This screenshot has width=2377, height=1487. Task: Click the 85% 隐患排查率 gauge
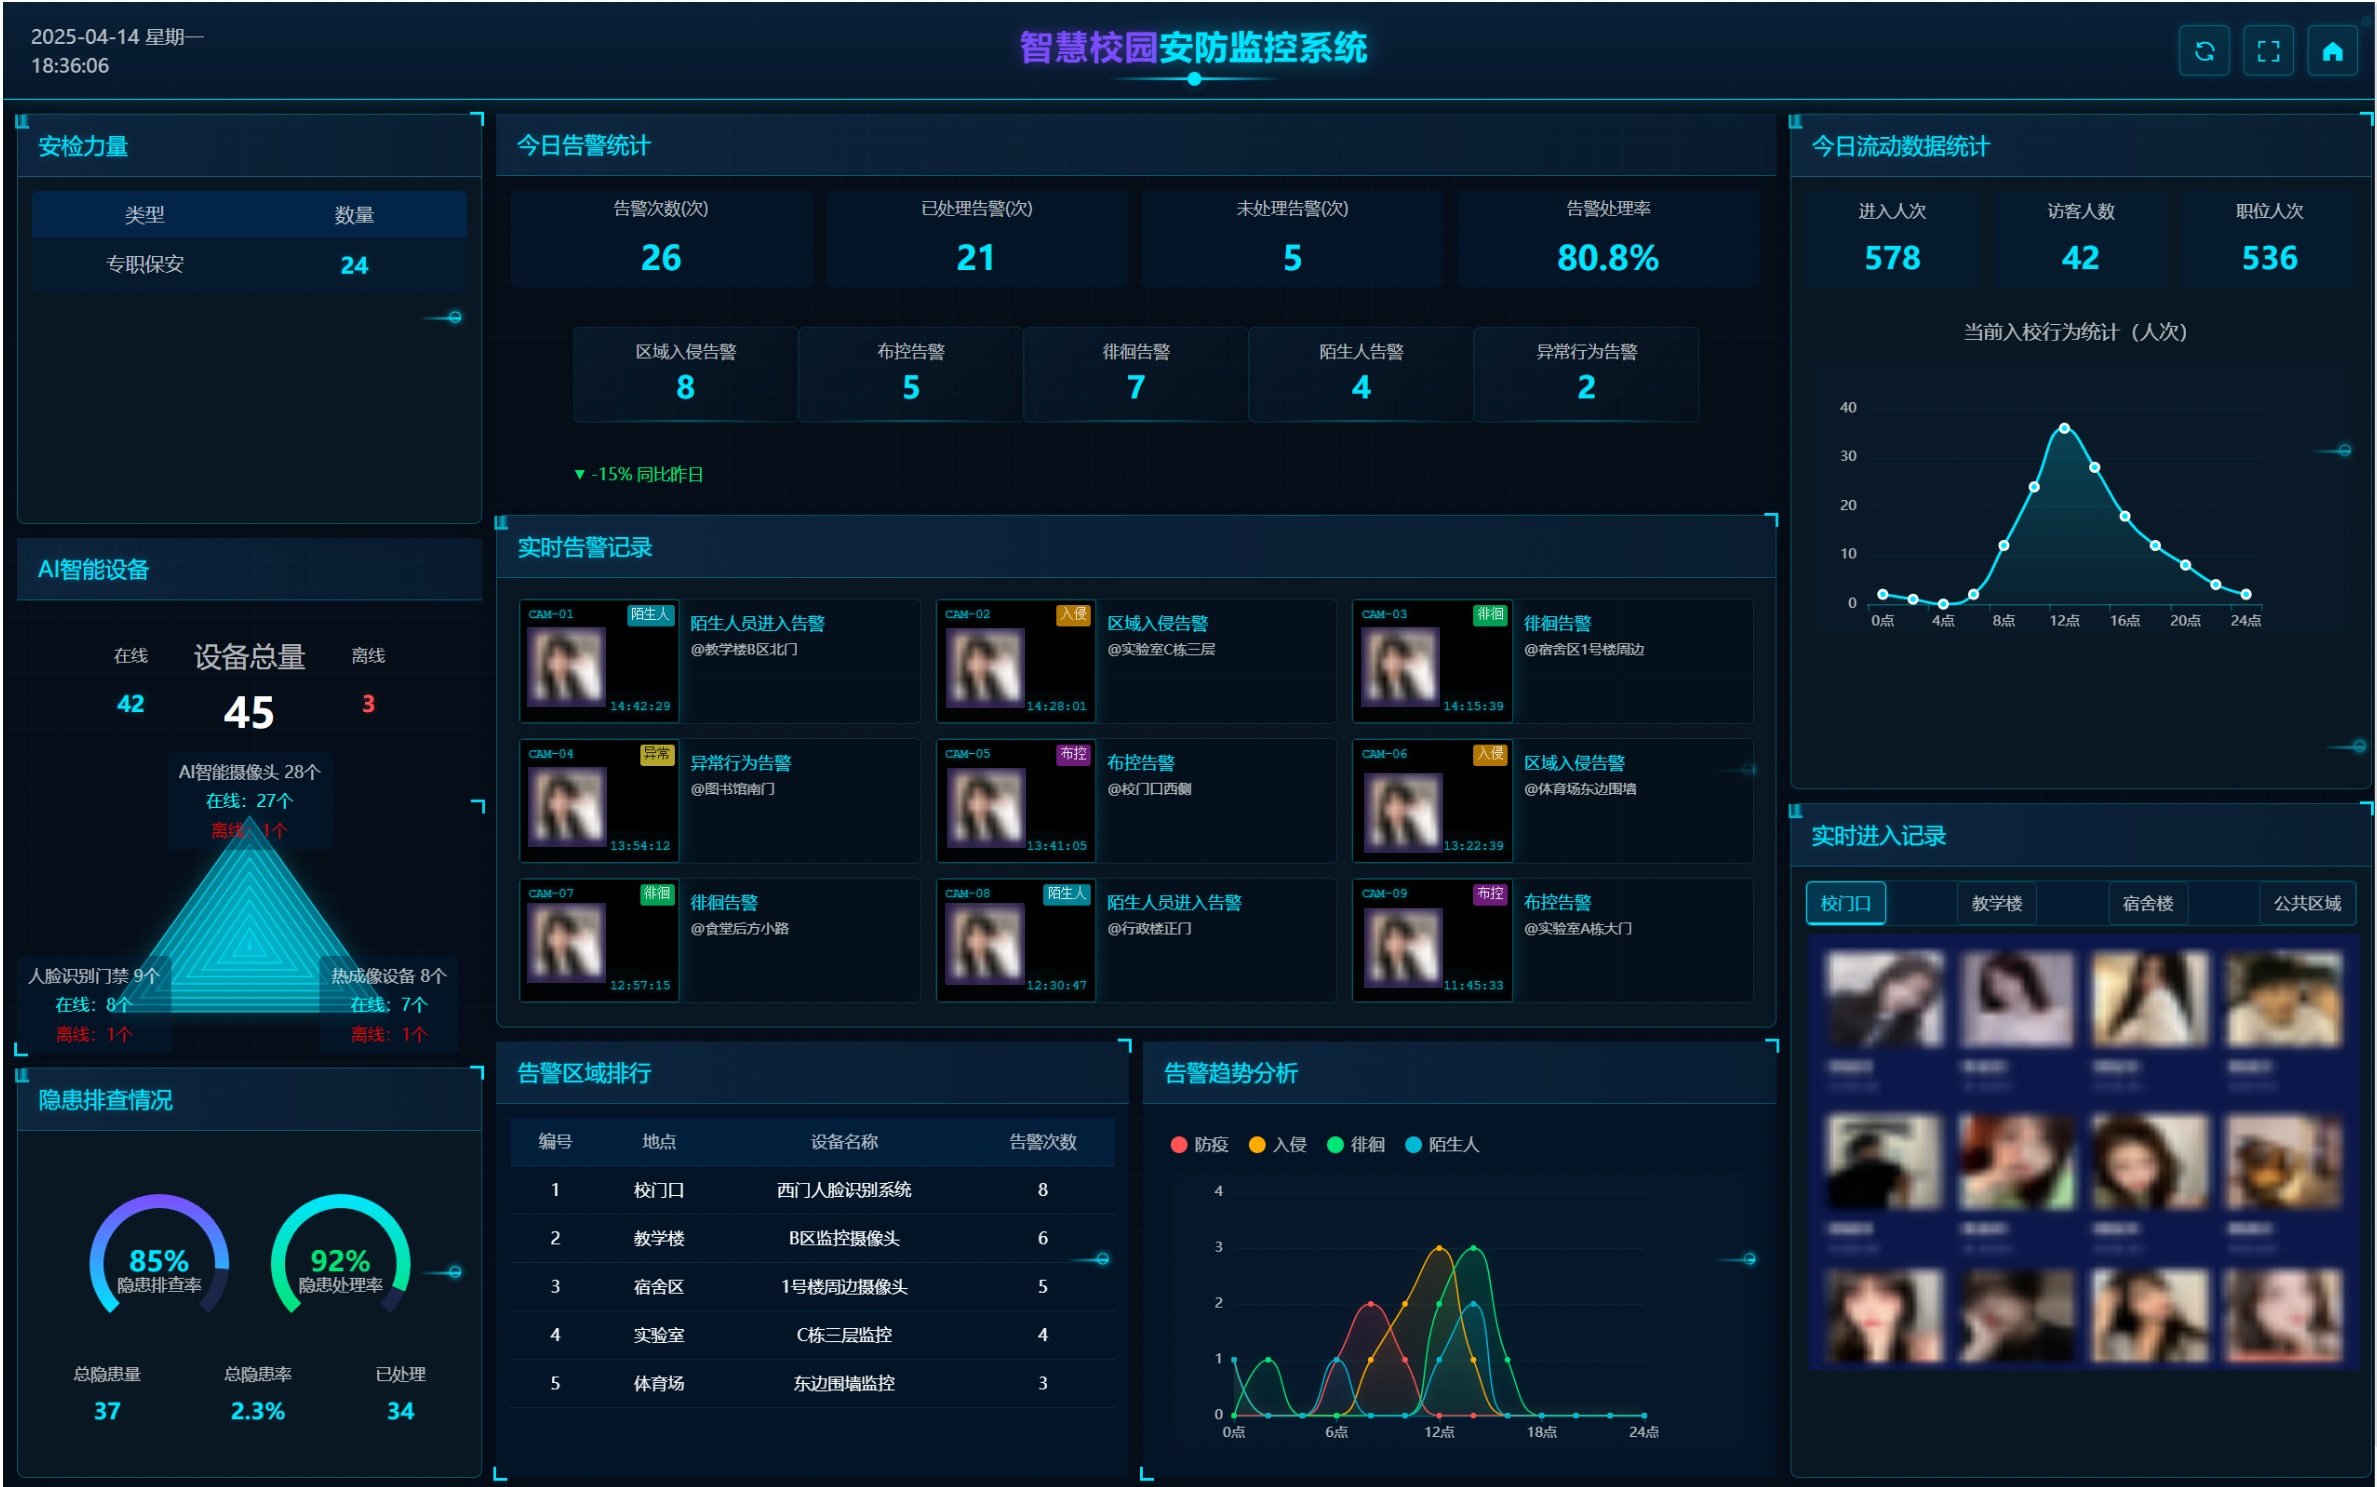(x=159, y=1262)
